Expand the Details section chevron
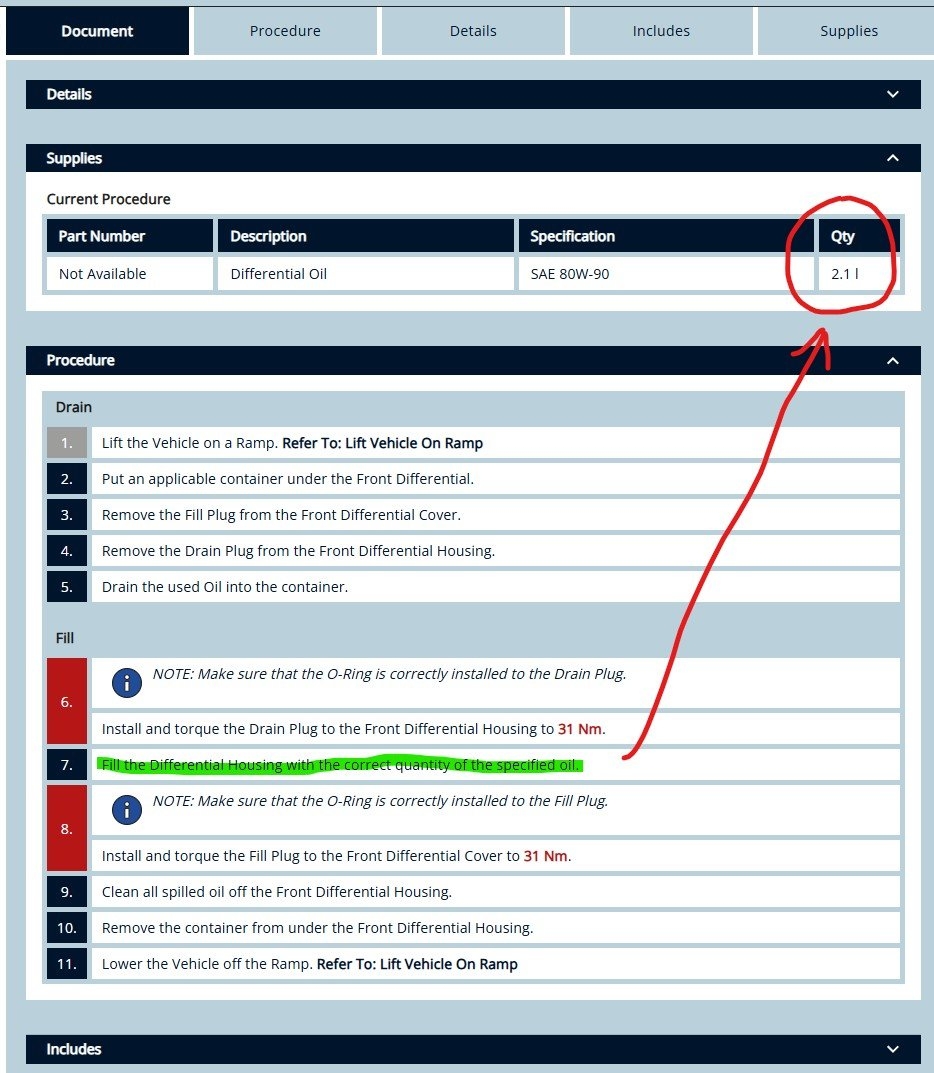 [x=892, y=94]
